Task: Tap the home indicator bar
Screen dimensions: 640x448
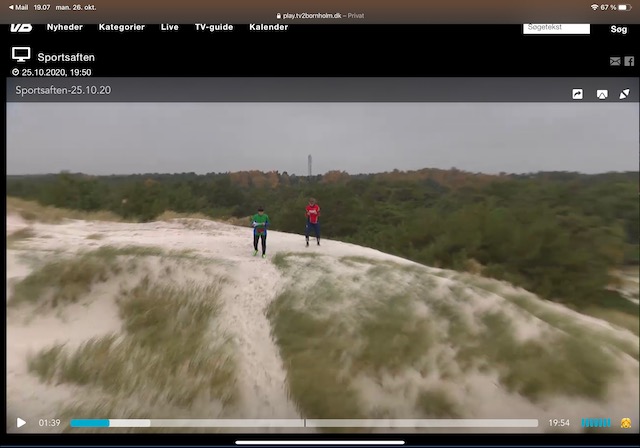Action: 320,442
